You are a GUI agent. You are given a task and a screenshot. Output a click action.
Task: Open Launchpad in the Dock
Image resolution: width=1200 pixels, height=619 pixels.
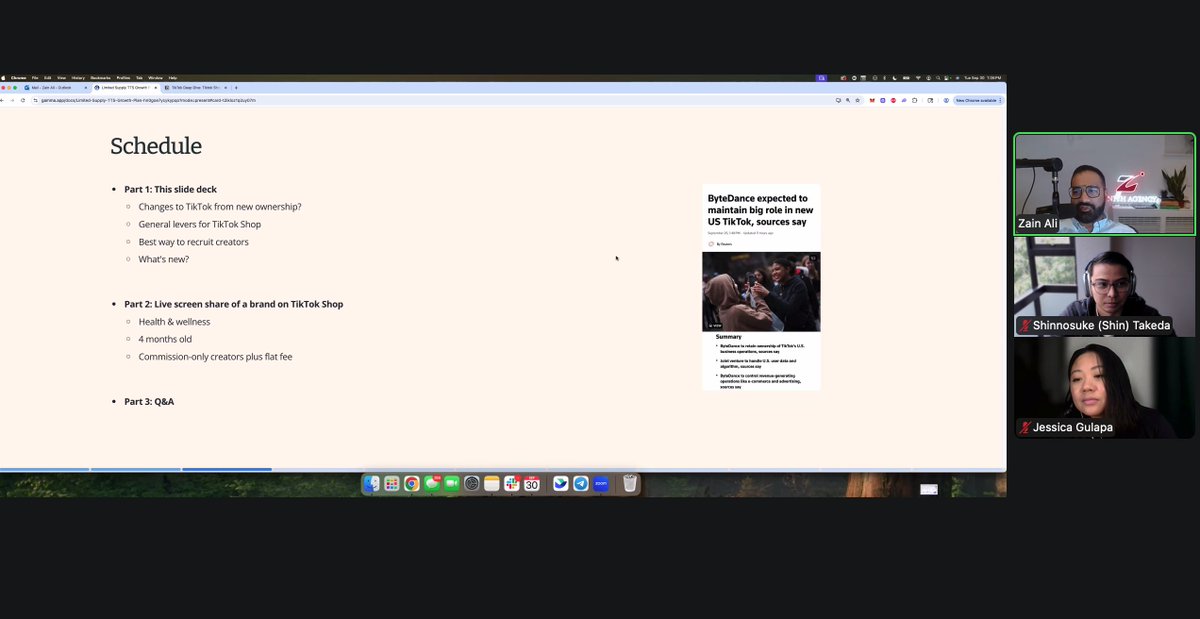[x=392, y=484]
